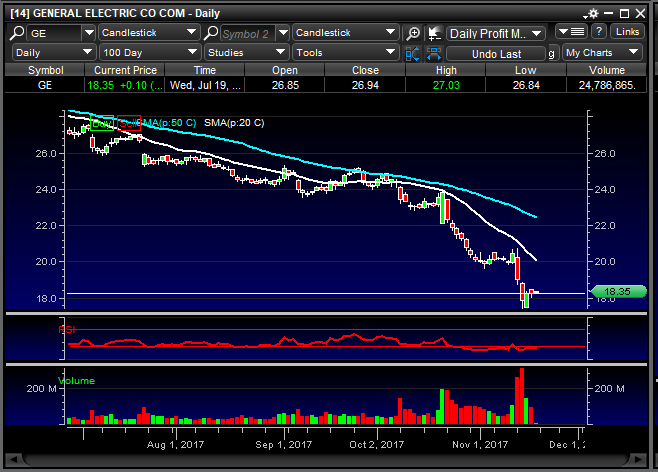Screen dimensions: 658x472
Task: Click the 24,786,865 volume value
Action: pyautogui.click(x=607, y=85)
